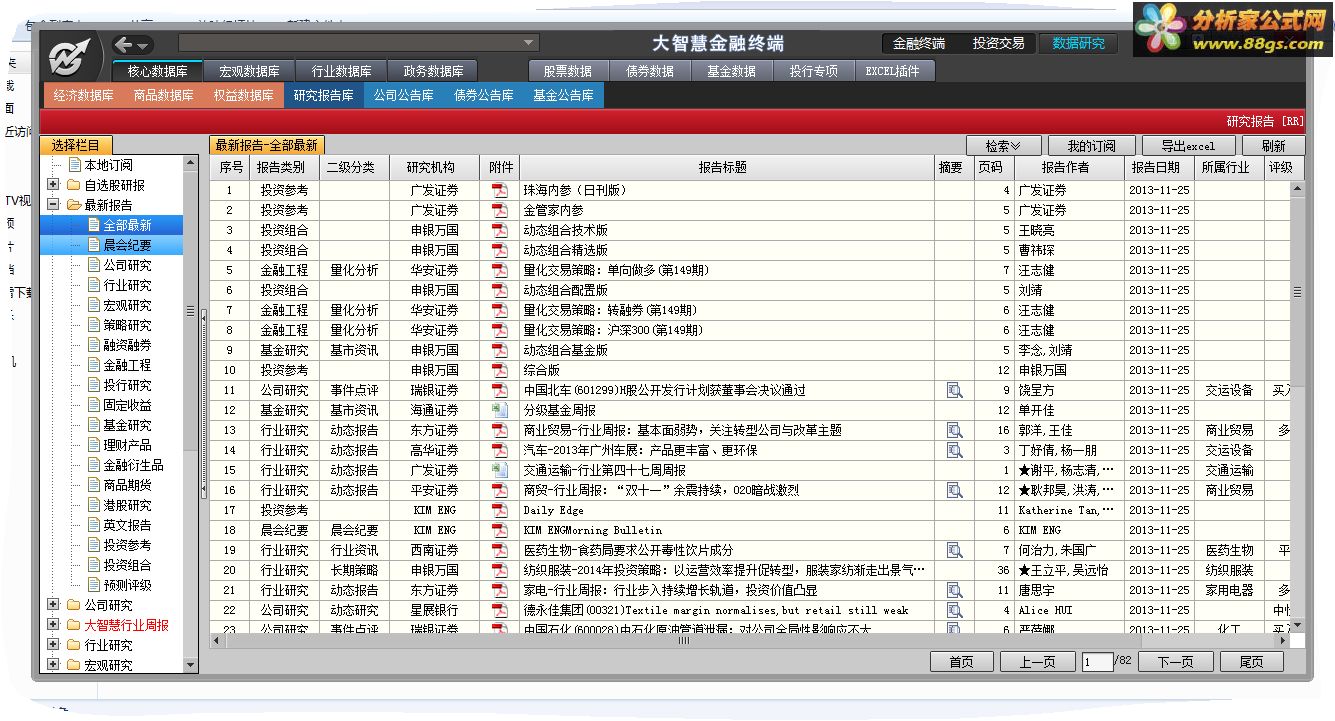
Task: Open the EXCEL插件 tab
Action: pos(893,71)
